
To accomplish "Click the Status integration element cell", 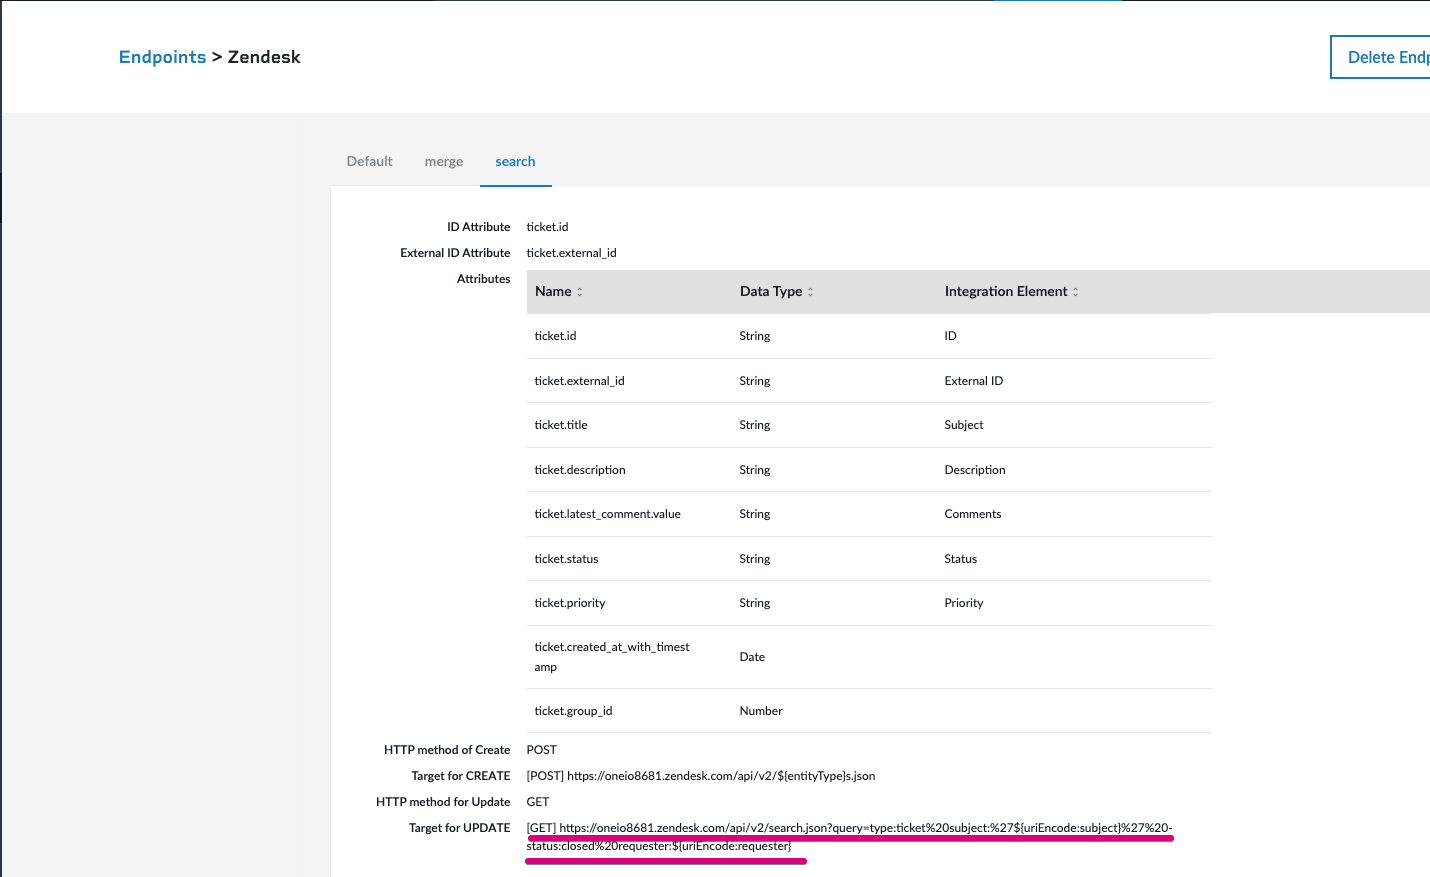I will [961, 559].
